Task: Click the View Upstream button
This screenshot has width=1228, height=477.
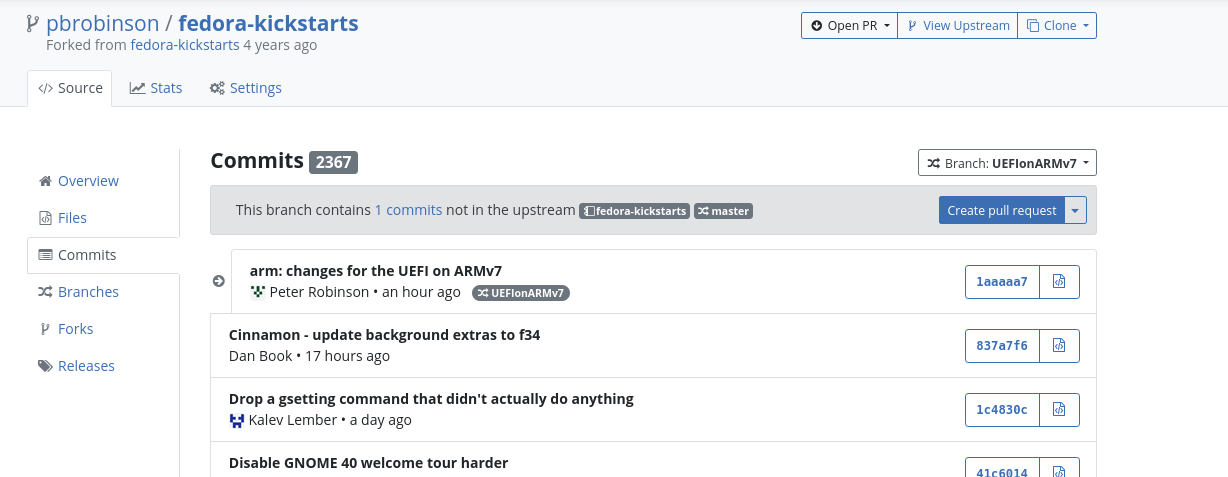Action: pyautogui.click(x=957, y=26)
